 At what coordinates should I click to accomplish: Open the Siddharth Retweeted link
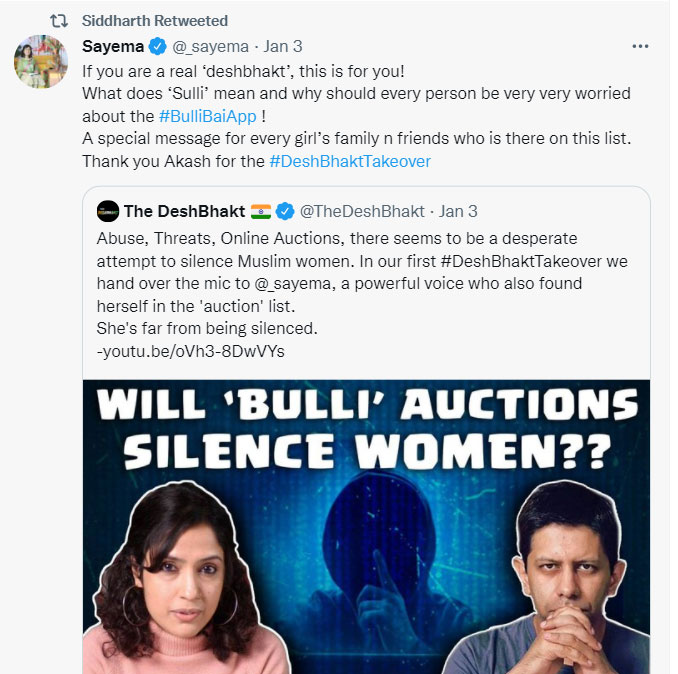155,20
